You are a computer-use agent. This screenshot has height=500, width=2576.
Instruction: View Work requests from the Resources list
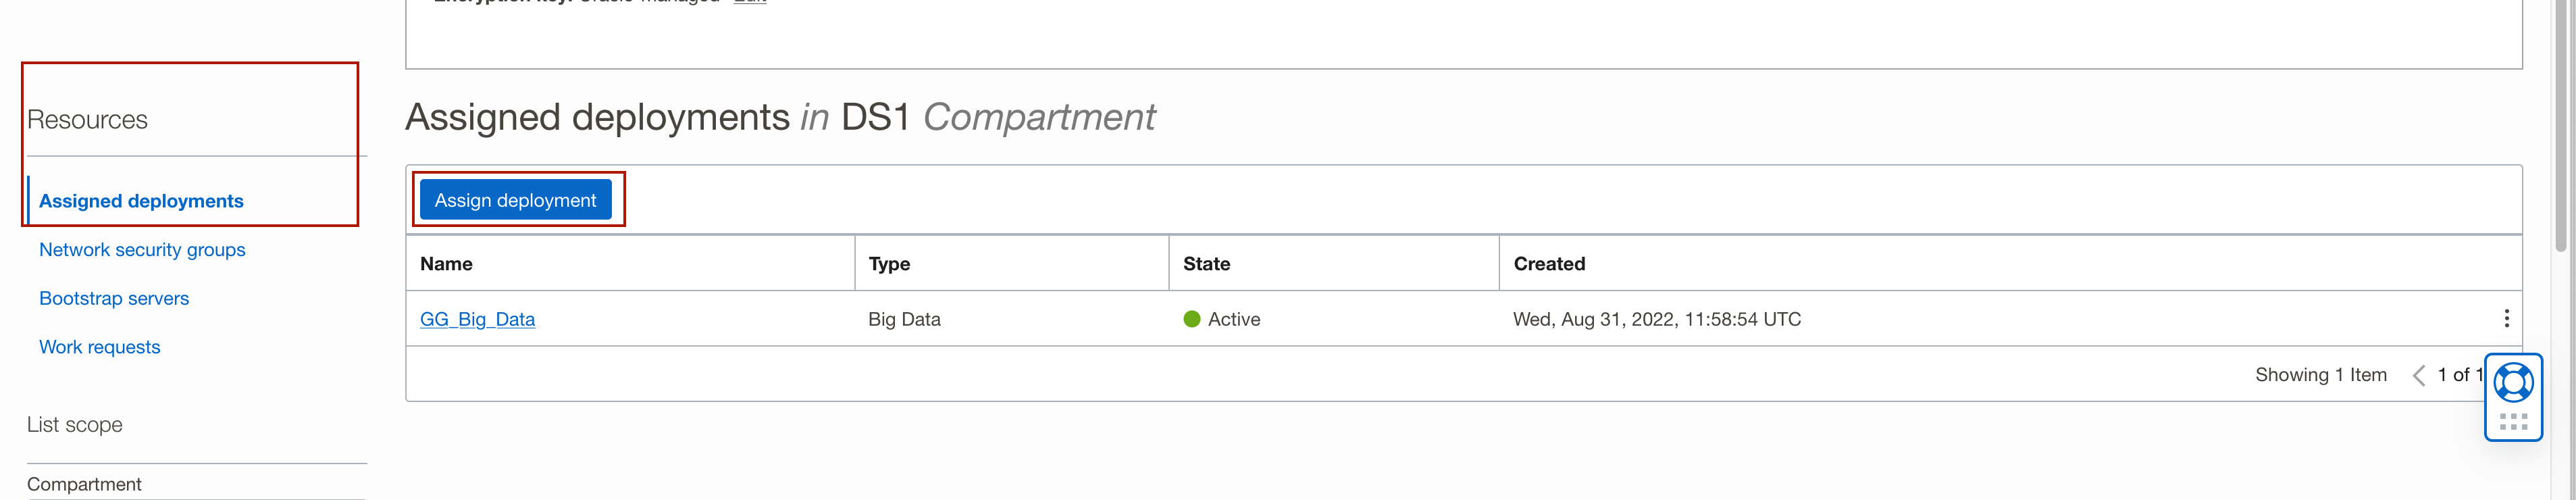99,347
